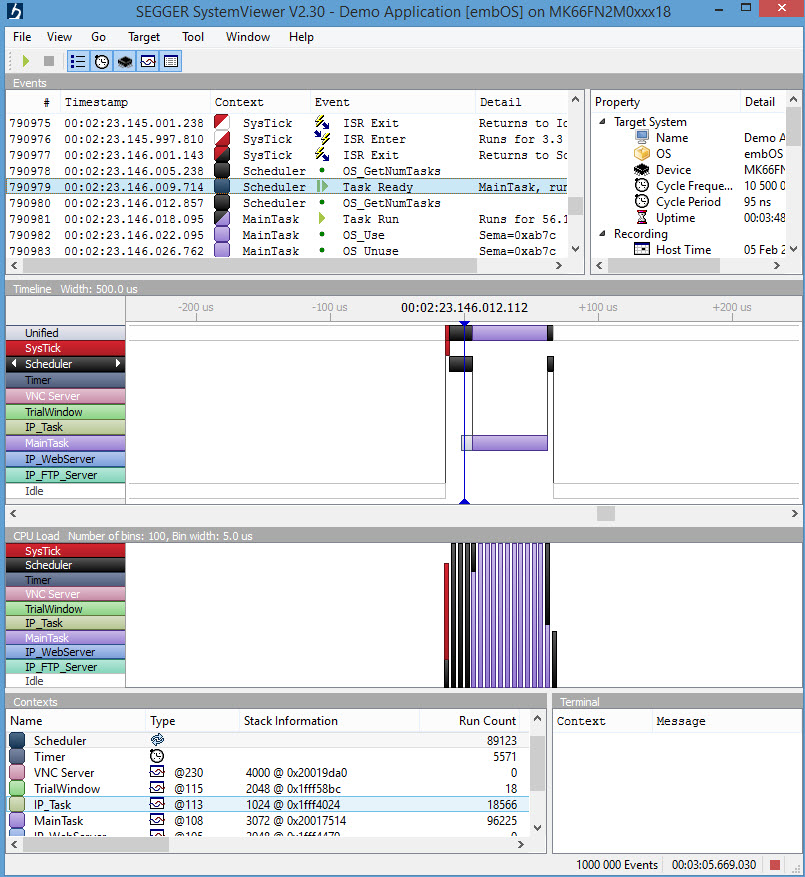Select the MainTask row label in Timeline
Viewport: 805px width, 877px height.
pyautogui.click(x=65, y=443)
